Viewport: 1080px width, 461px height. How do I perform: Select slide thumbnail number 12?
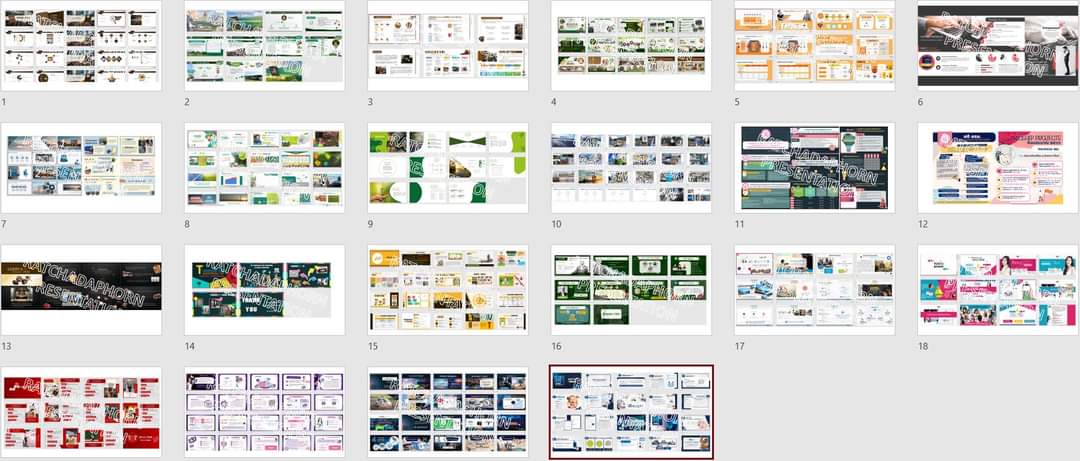(998, 167)
